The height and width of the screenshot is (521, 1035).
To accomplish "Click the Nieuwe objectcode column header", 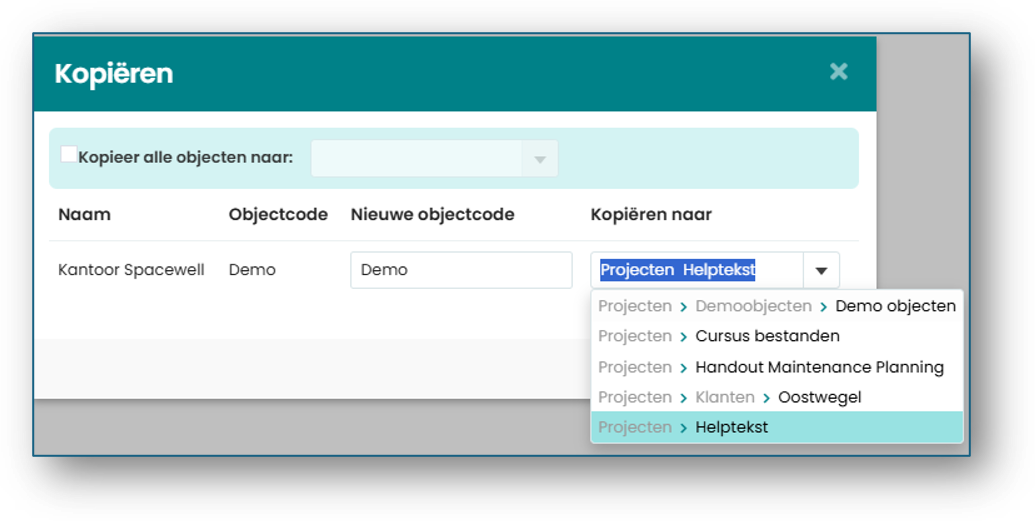I will point(432,215).
